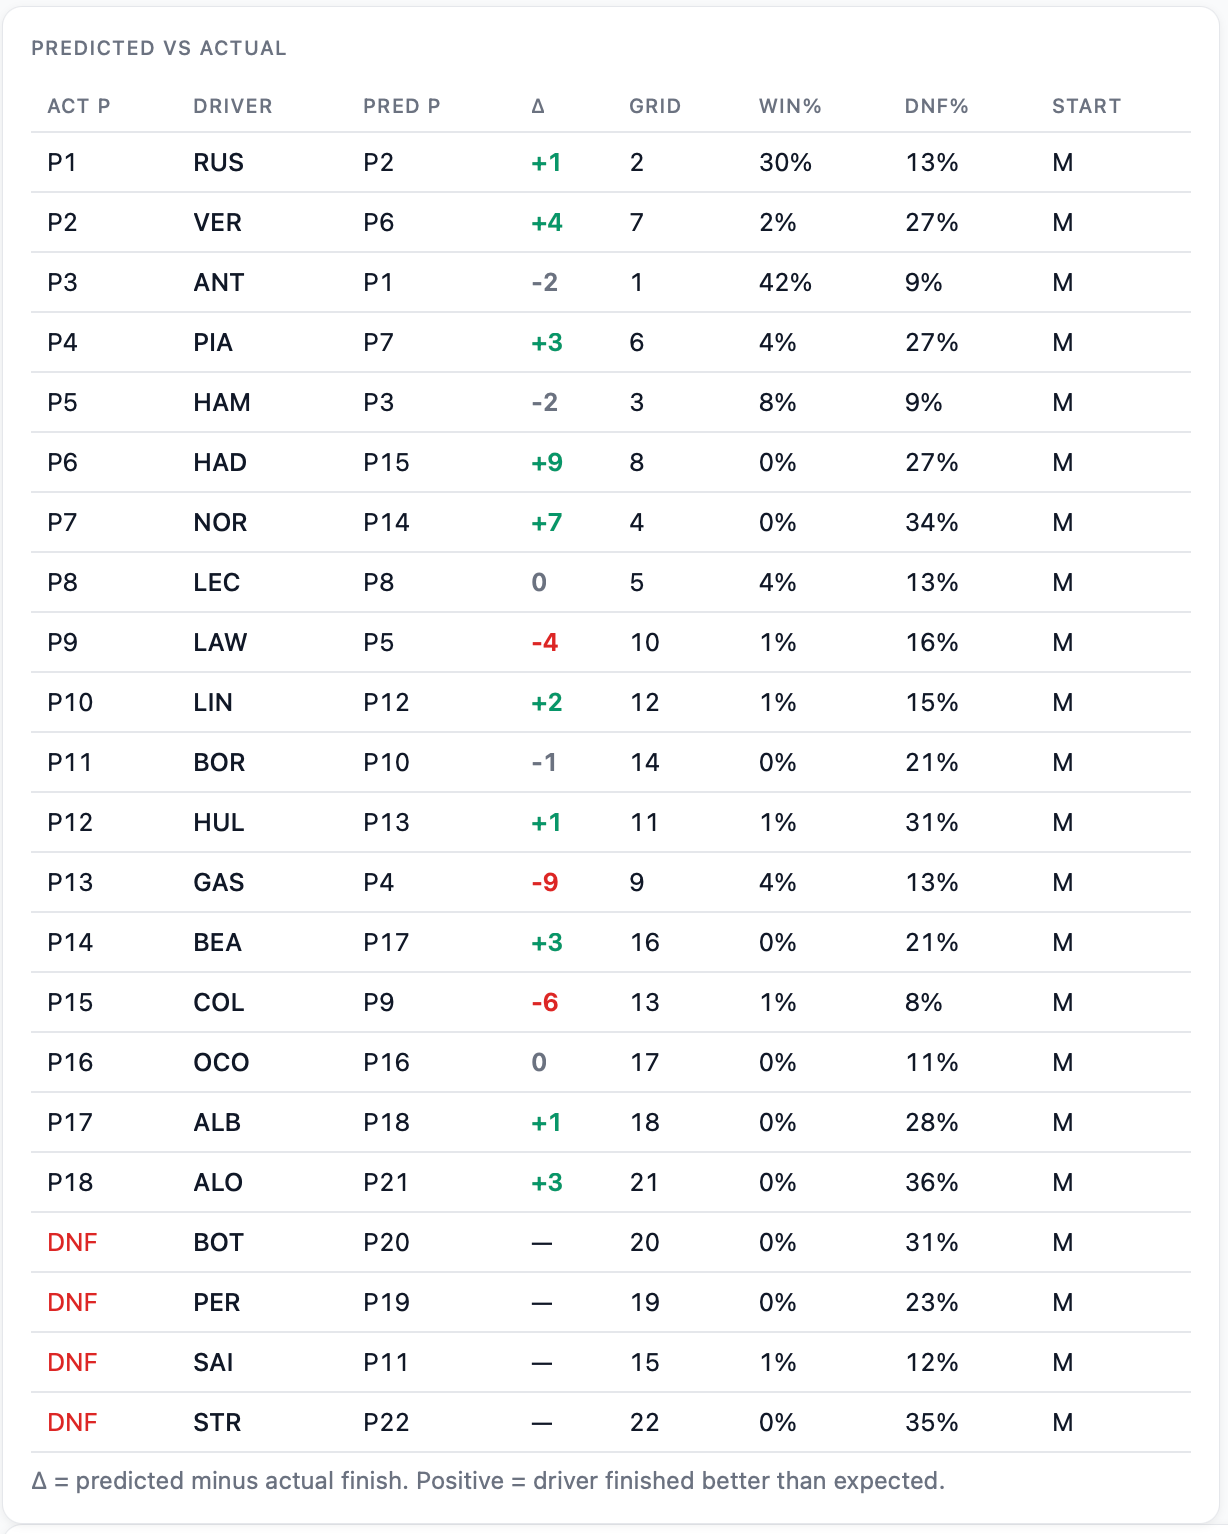Click the delta explanation footnote text

point(488,1480)
